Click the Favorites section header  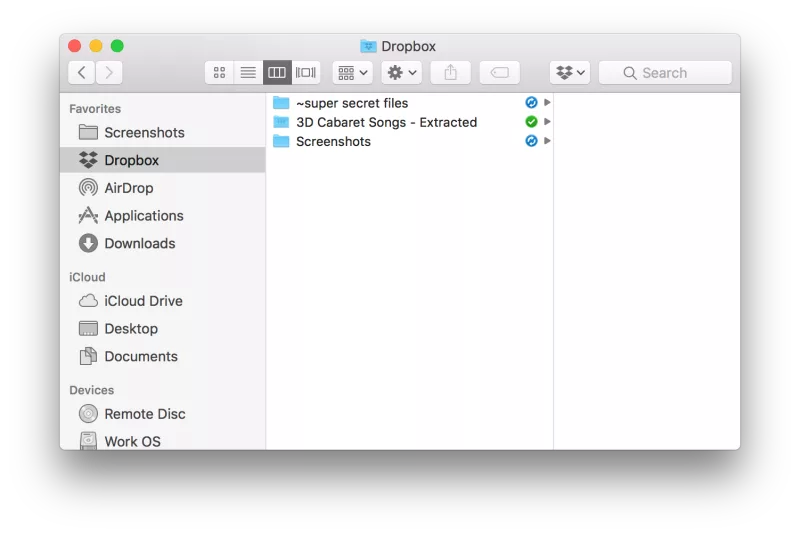coord(95,109)
